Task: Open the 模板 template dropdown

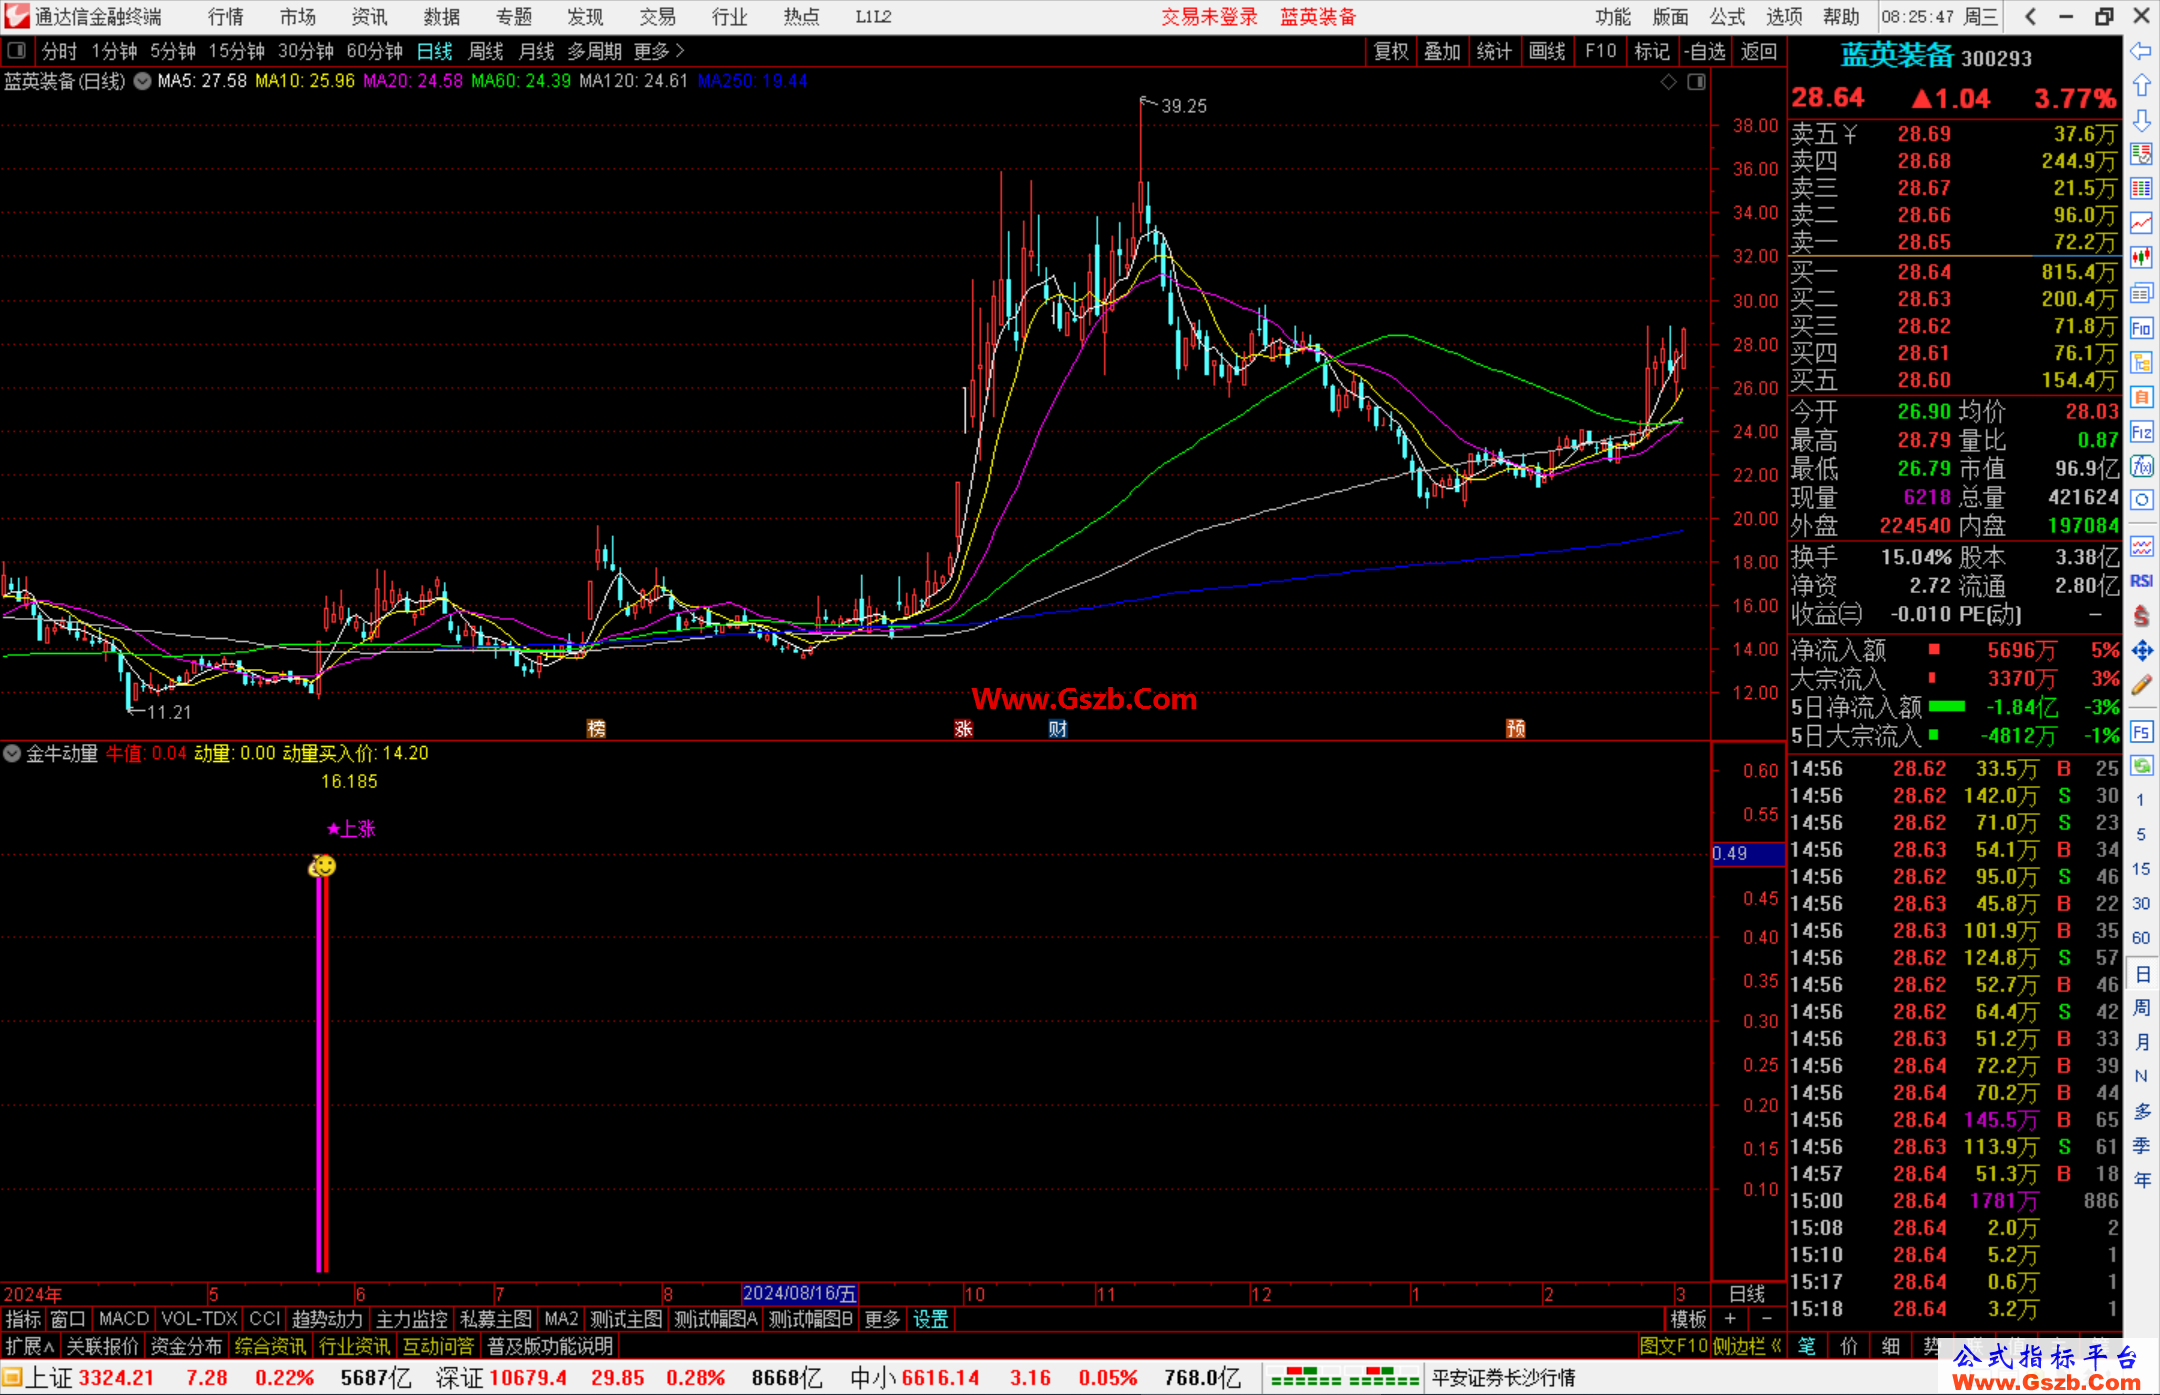Action: coord(1688,1319)
